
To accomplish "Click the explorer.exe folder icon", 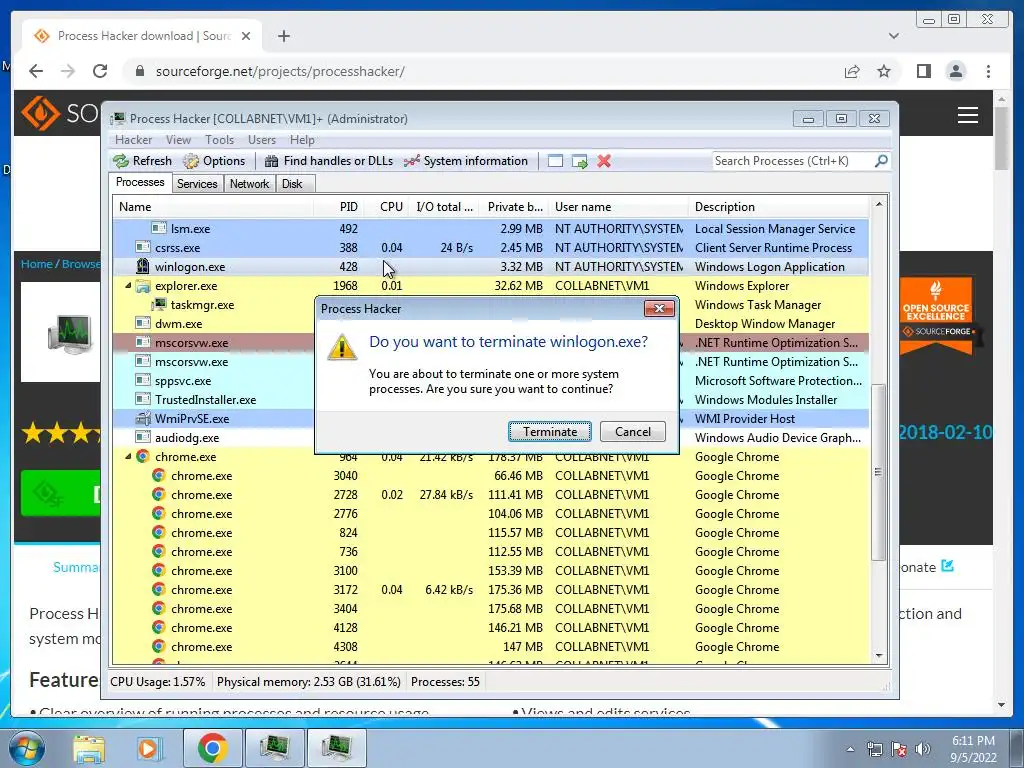I will (142, 286).
